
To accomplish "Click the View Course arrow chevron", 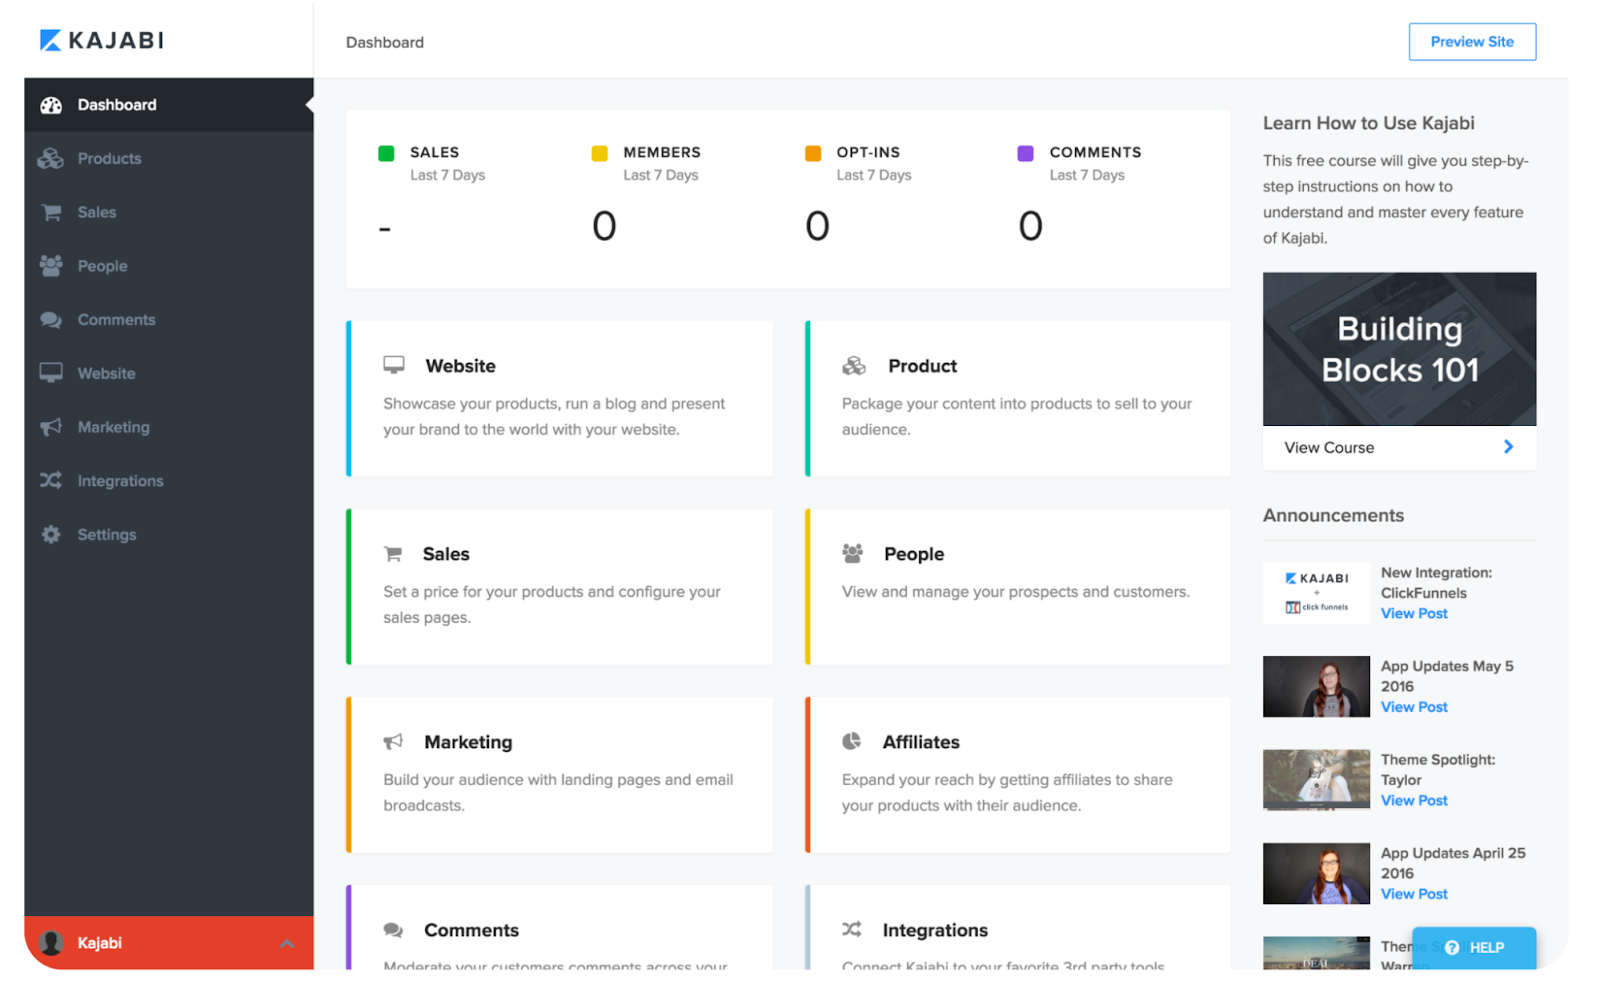I will pyautogui.click(x=1508, y=447).
